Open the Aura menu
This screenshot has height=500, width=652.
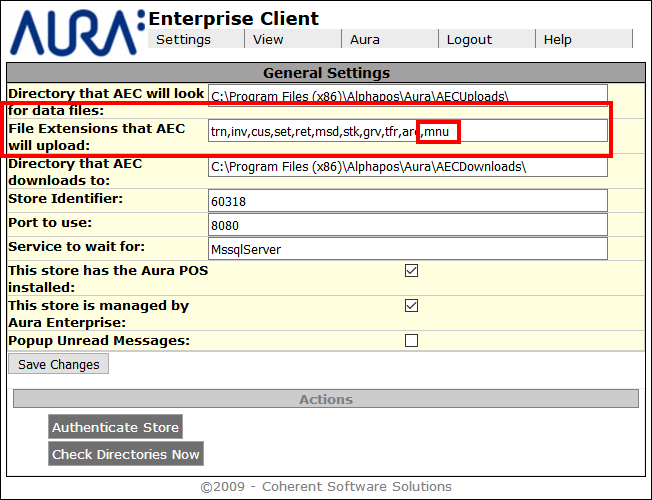pos(390,39)
